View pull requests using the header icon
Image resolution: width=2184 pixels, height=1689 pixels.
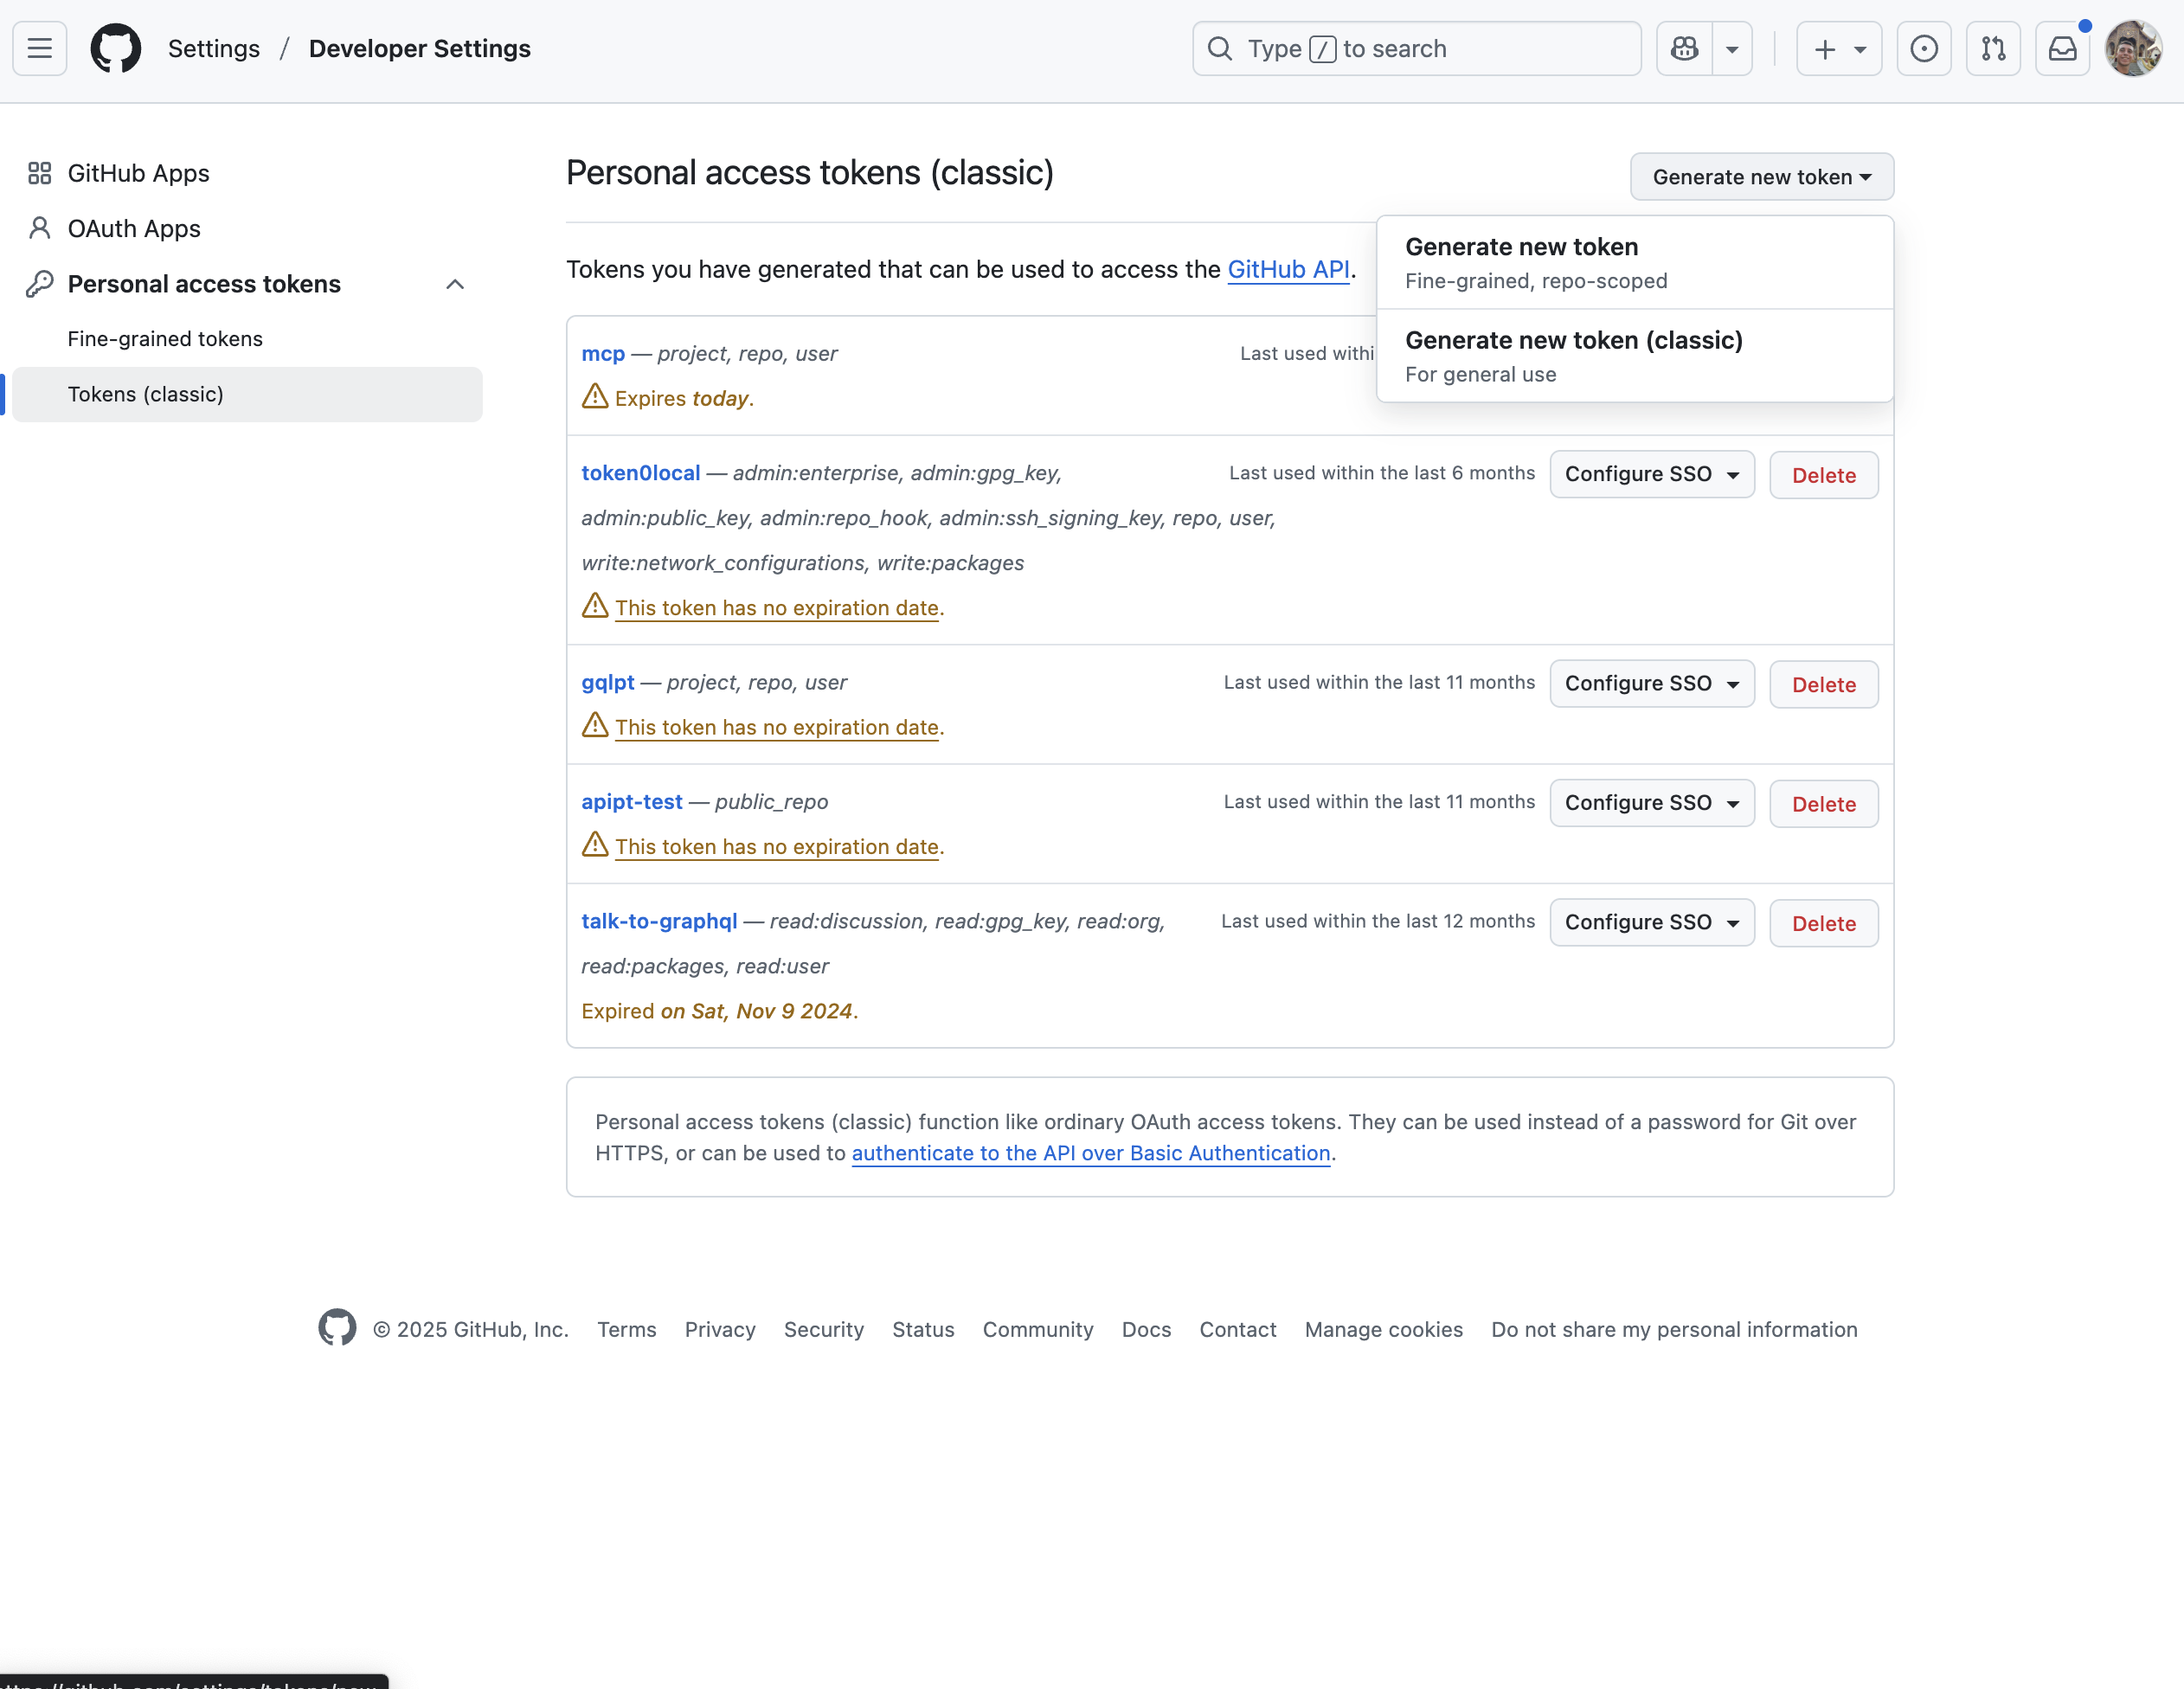click(1993, 48)
